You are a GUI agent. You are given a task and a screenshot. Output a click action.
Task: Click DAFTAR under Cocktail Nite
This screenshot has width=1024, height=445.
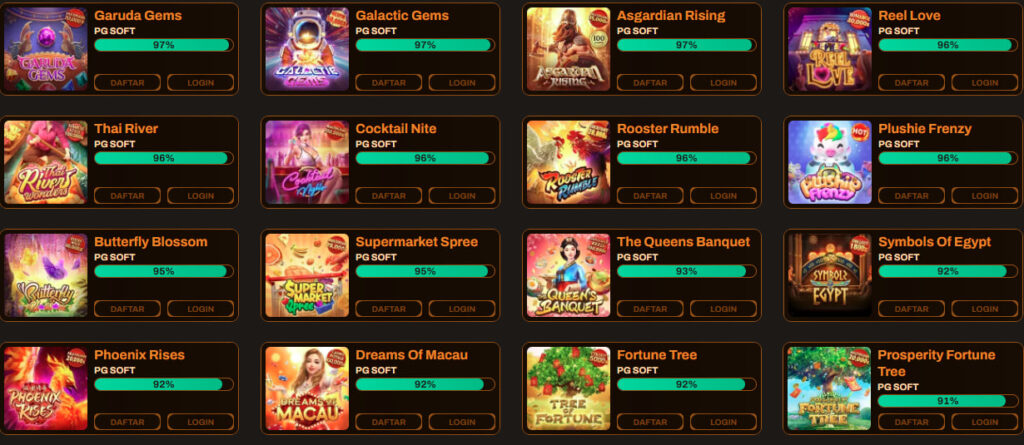click(389, 196)
